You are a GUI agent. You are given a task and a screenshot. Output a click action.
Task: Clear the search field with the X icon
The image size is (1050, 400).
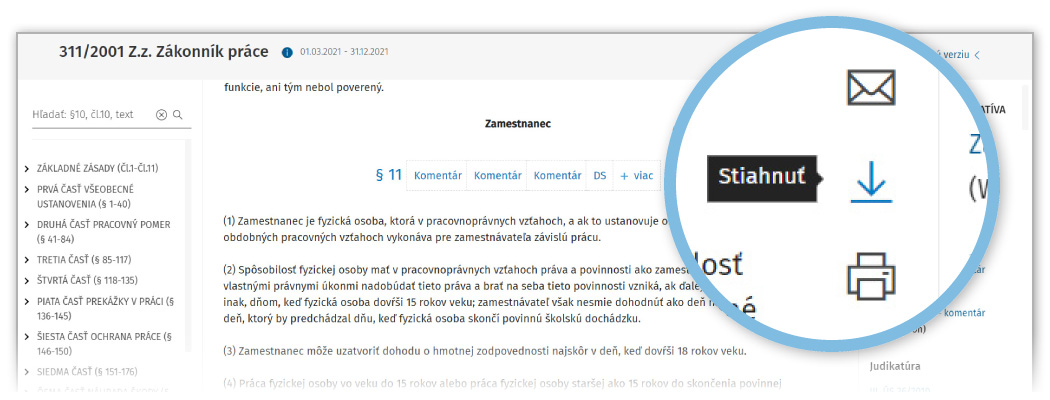(x=161, y=115)
